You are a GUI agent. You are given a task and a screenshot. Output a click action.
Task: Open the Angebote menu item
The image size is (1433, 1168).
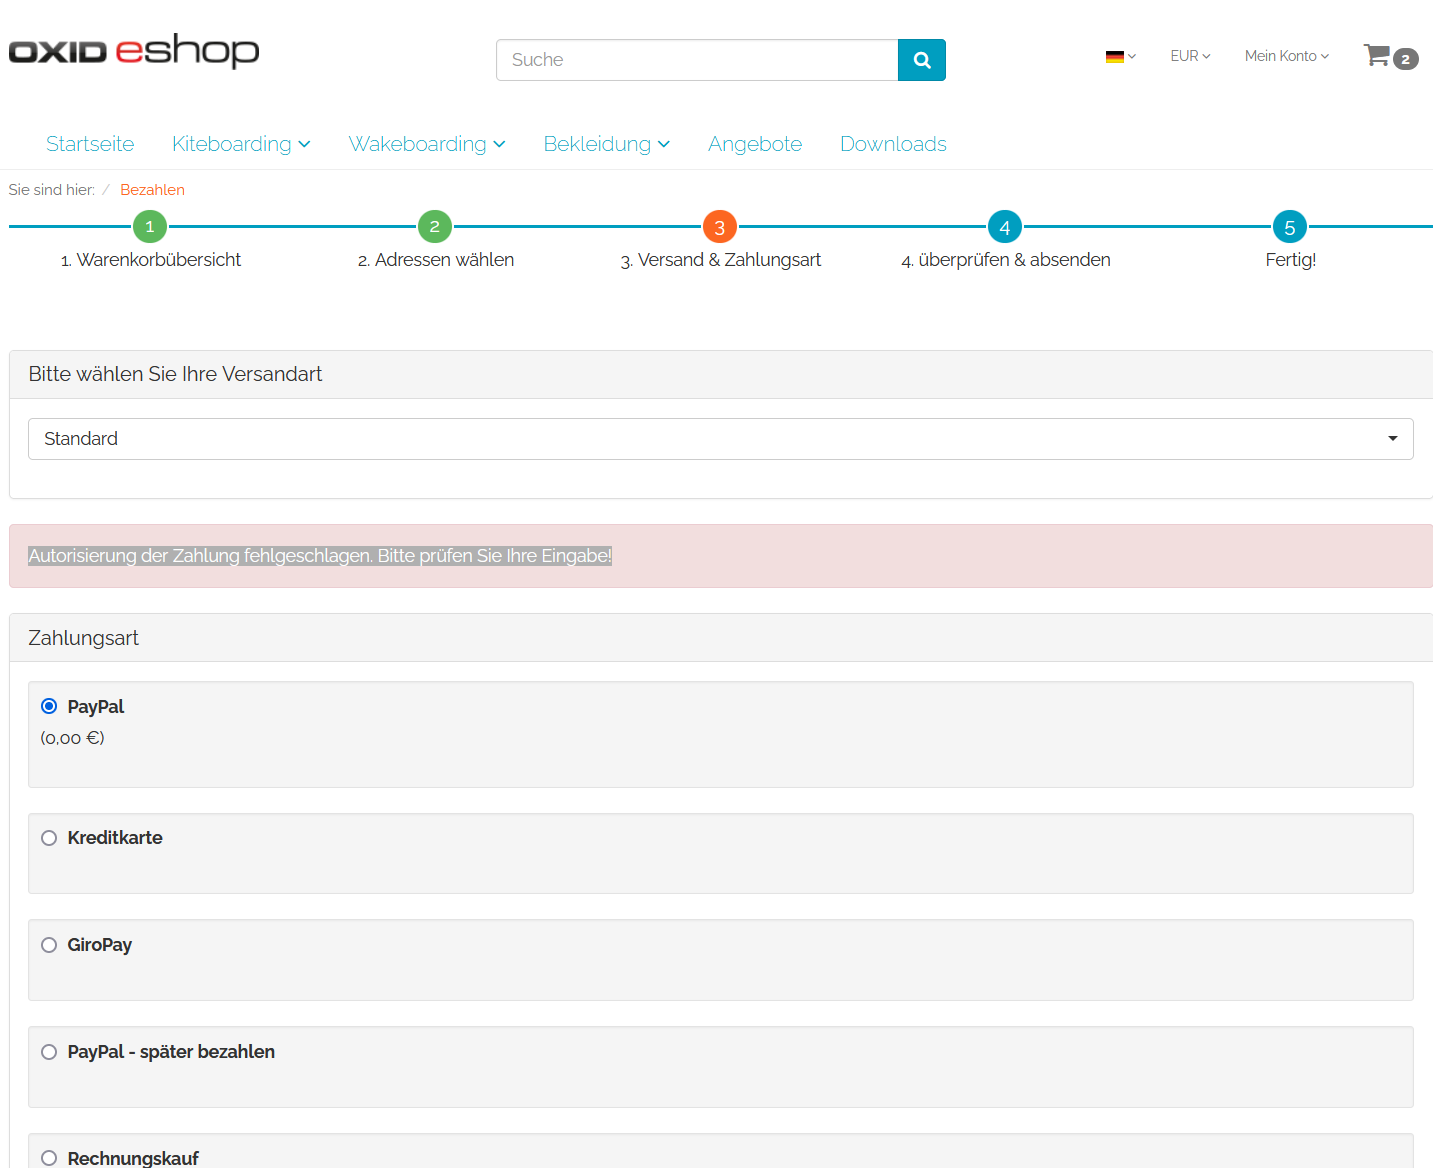755,144
